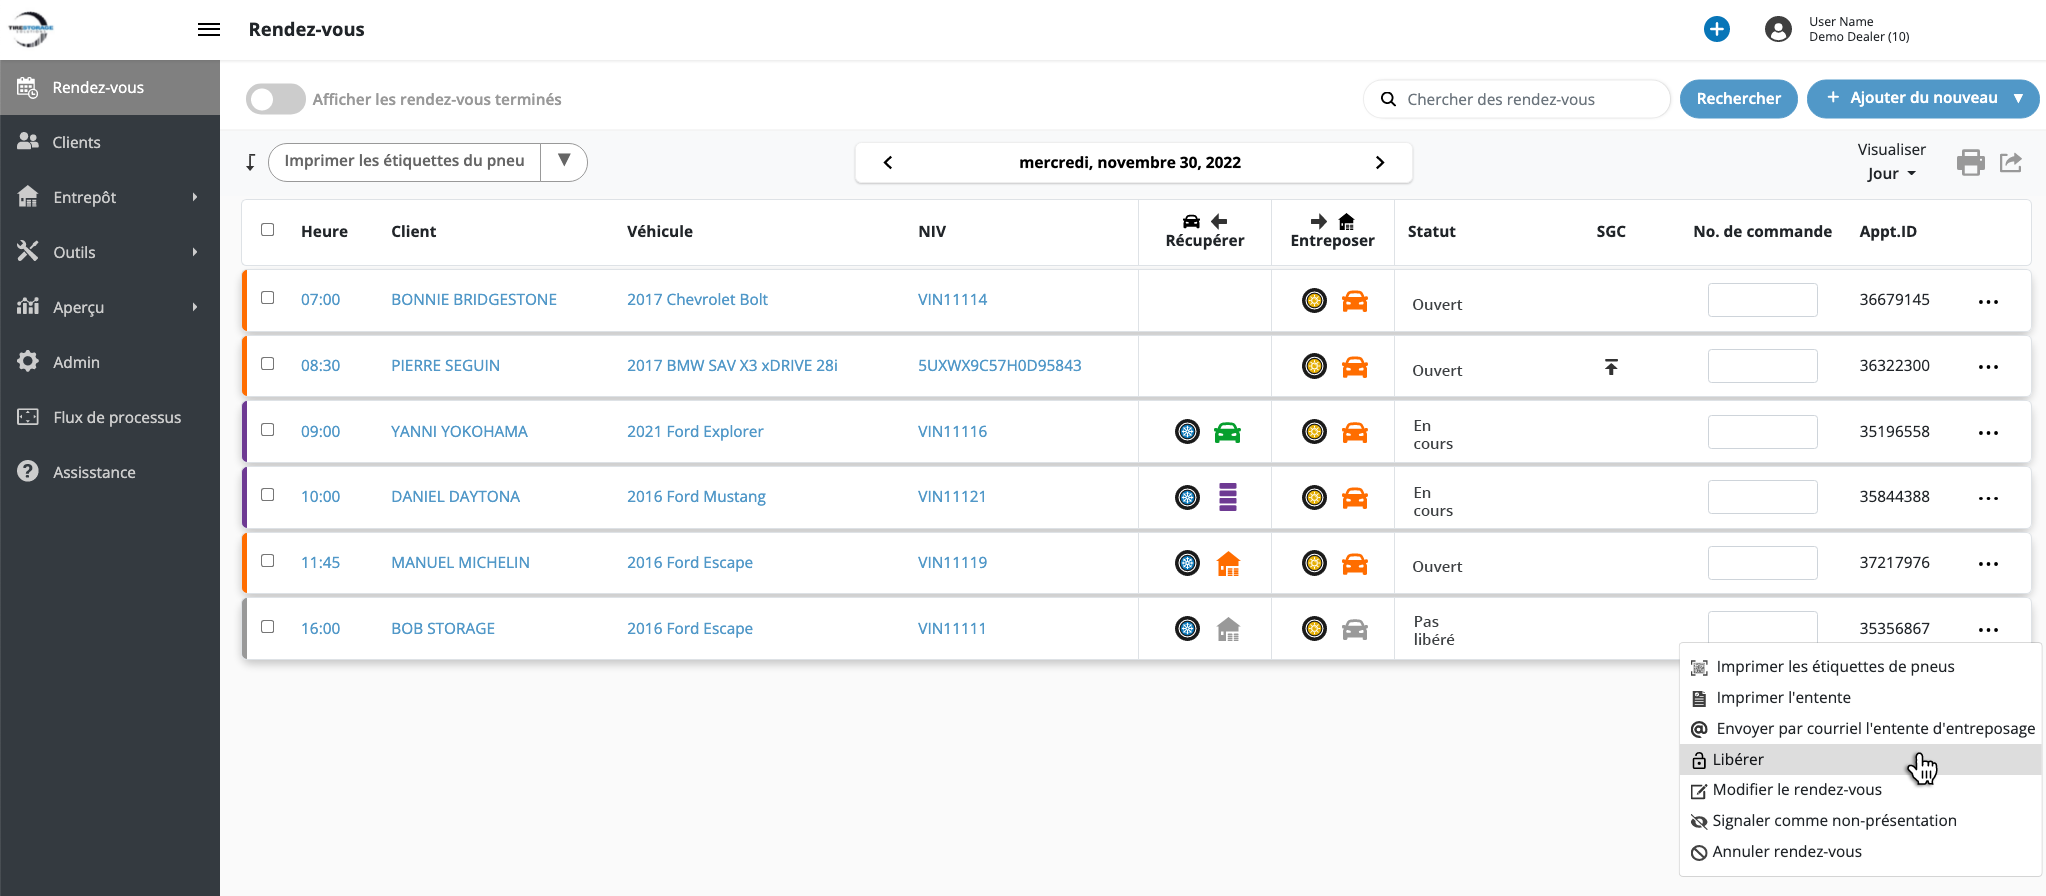Click order number field for Yanni Yokohama
This screenshot has width=2046, height=896.
point(1762,432)
